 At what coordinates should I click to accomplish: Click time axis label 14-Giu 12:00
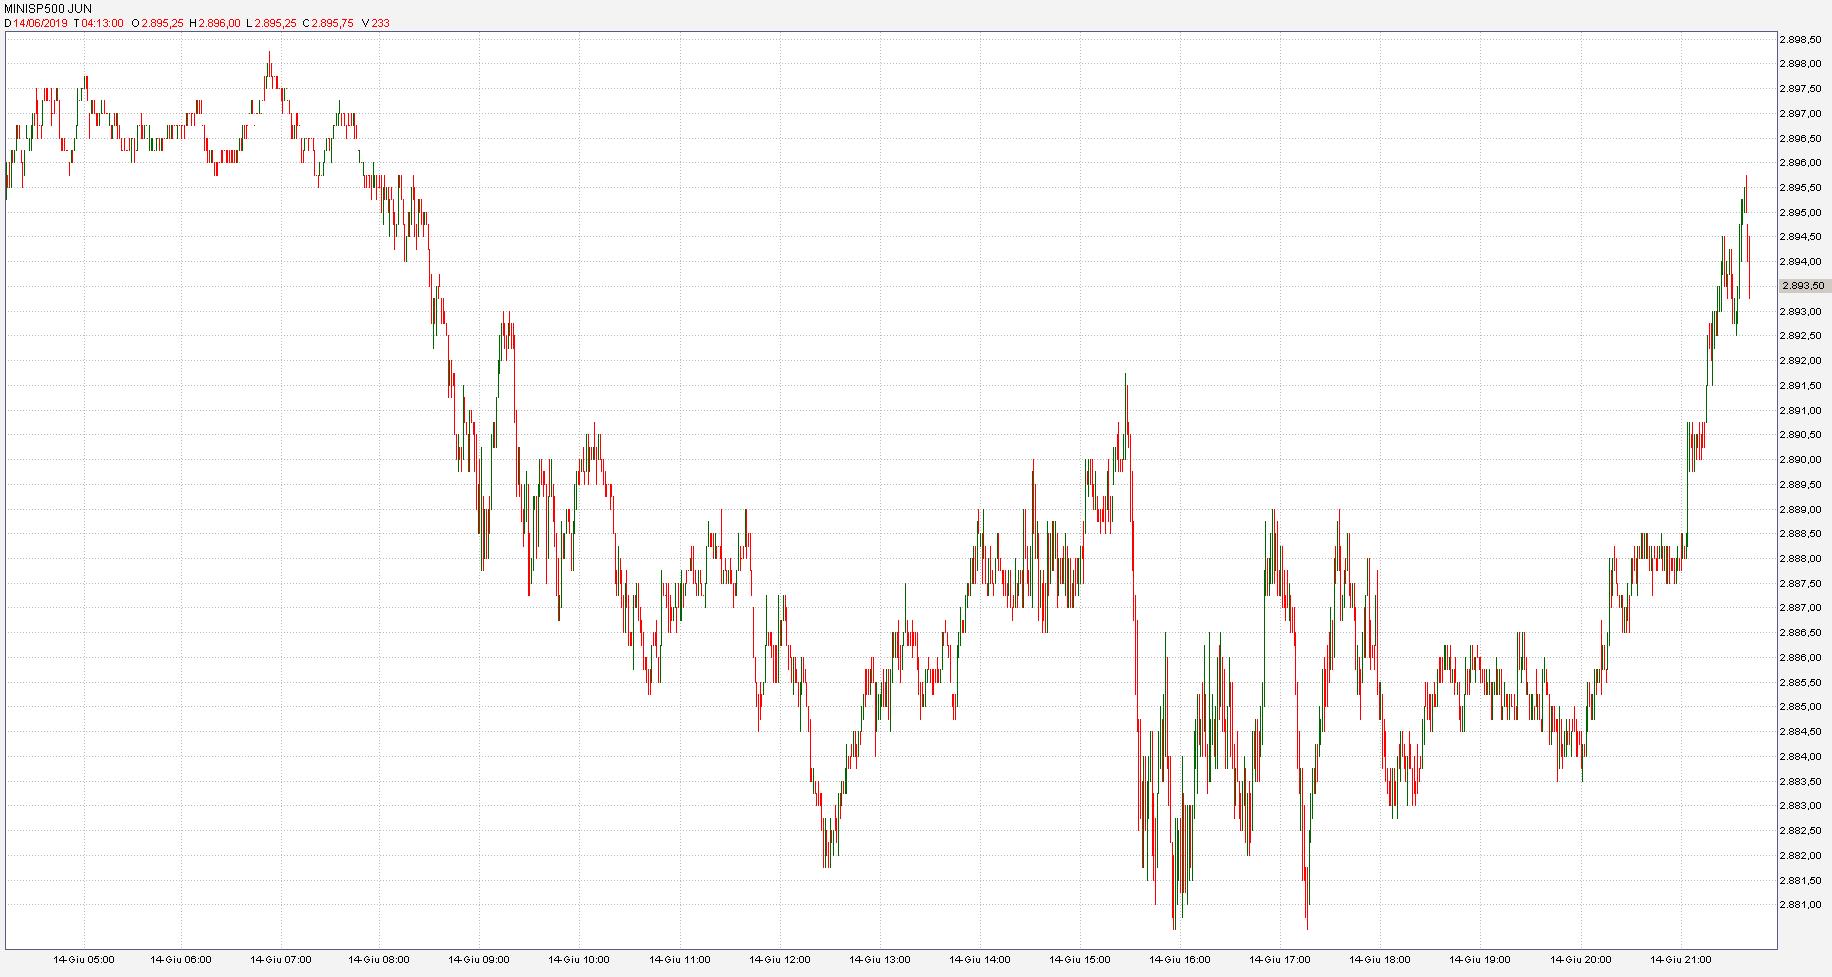[780, 960]
